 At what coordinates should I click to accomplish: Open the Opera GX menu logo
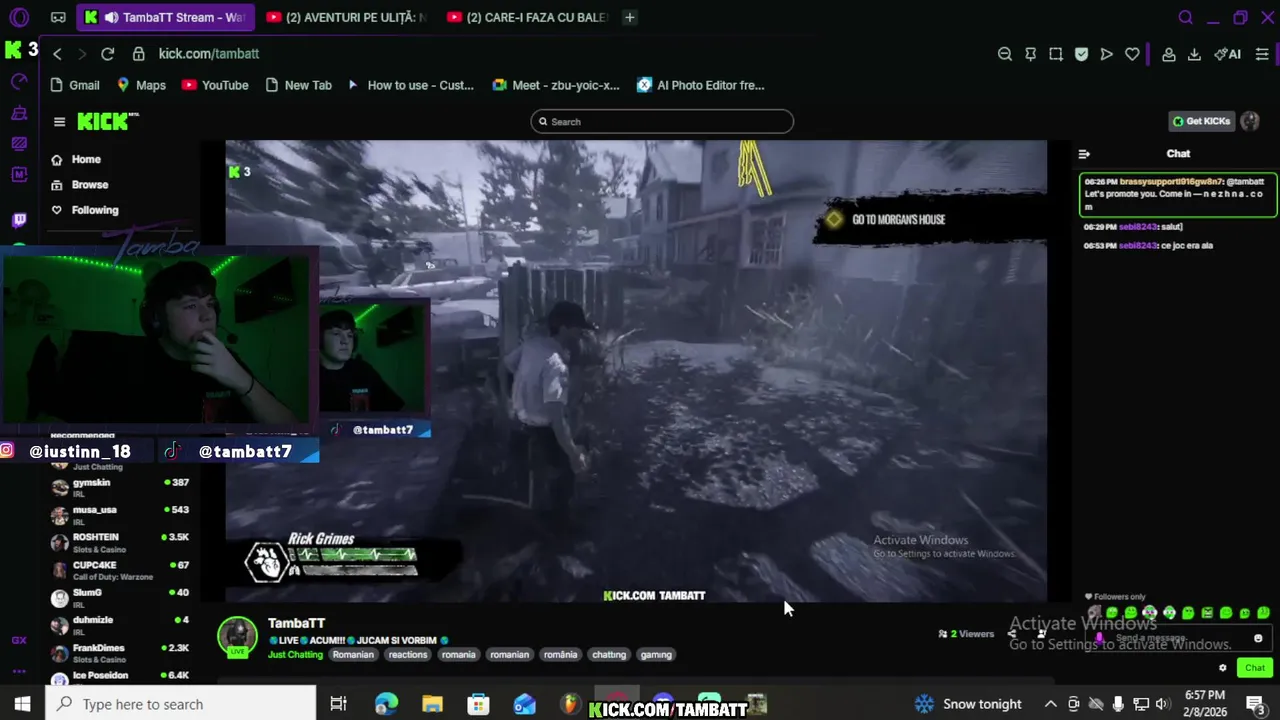pos(19,17)
